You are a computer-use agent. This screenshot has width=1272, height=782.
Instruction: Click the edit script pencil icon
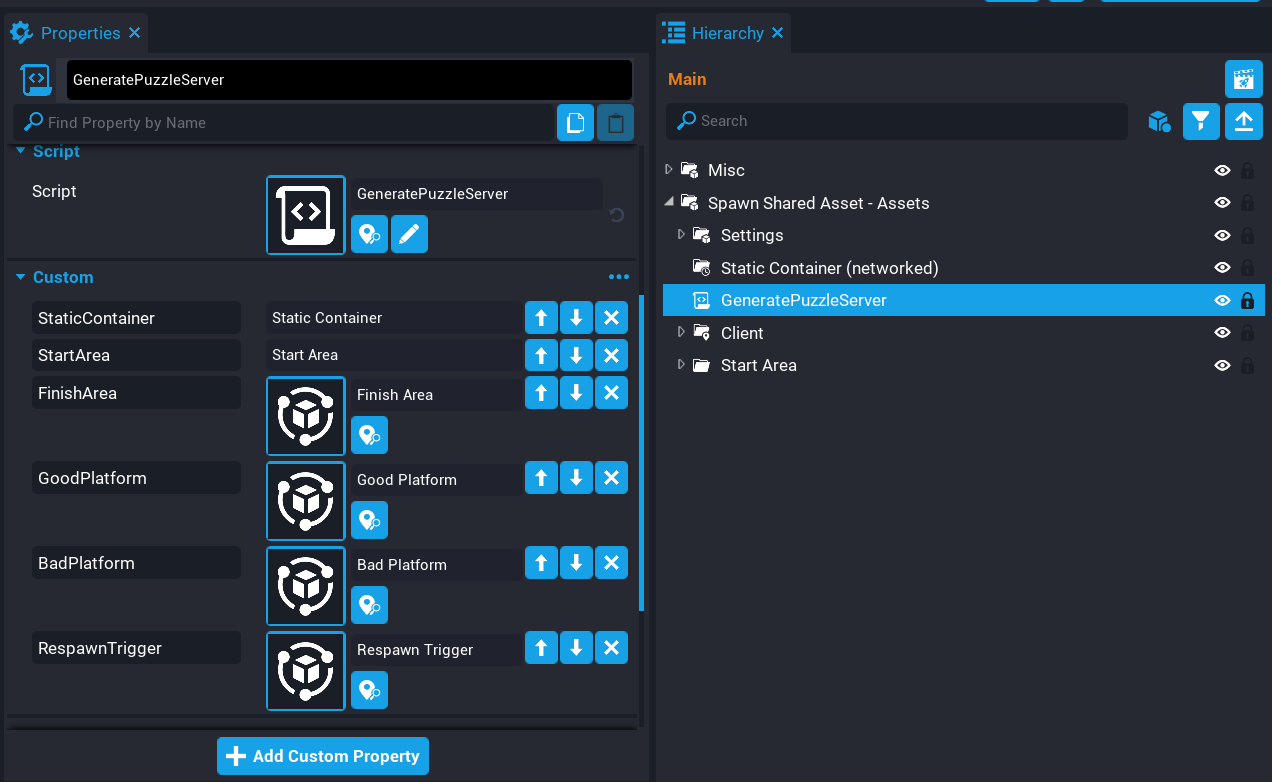pos(409,235)
